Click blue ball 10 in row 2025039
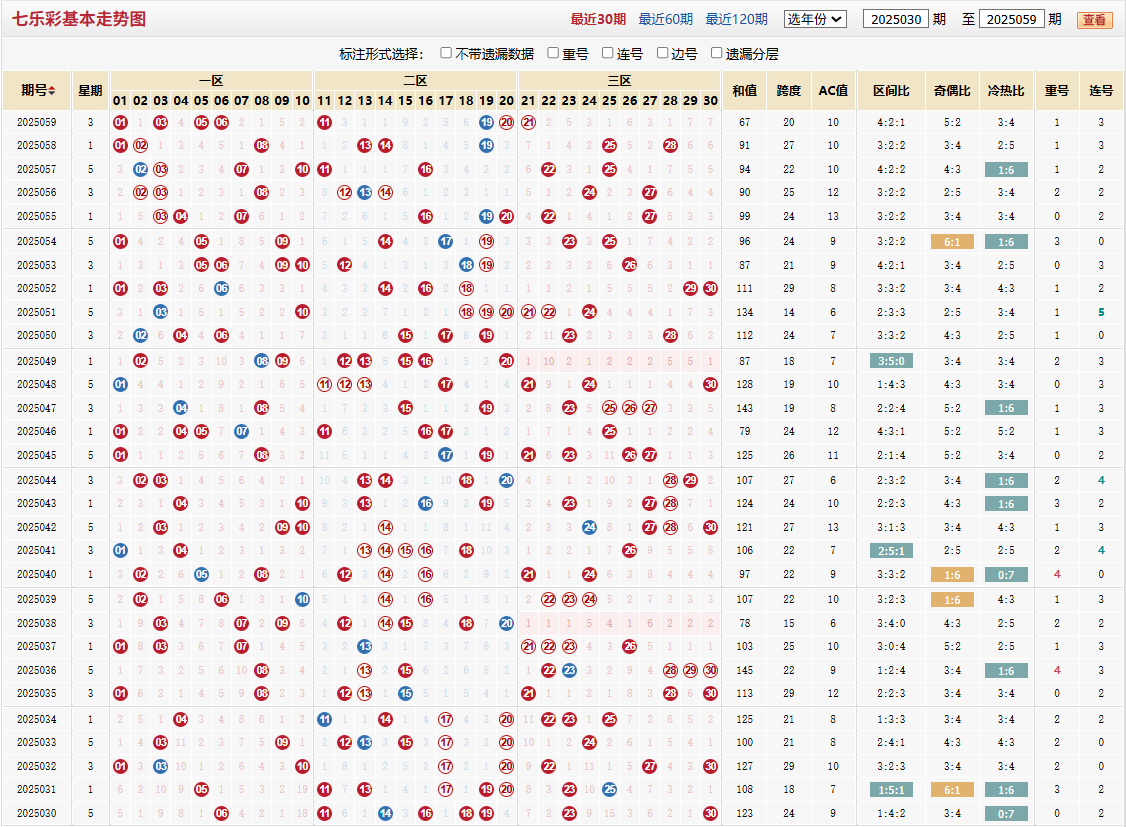Screen dimensions: 1126x827 pyautogui.click(x=302, y=599)
